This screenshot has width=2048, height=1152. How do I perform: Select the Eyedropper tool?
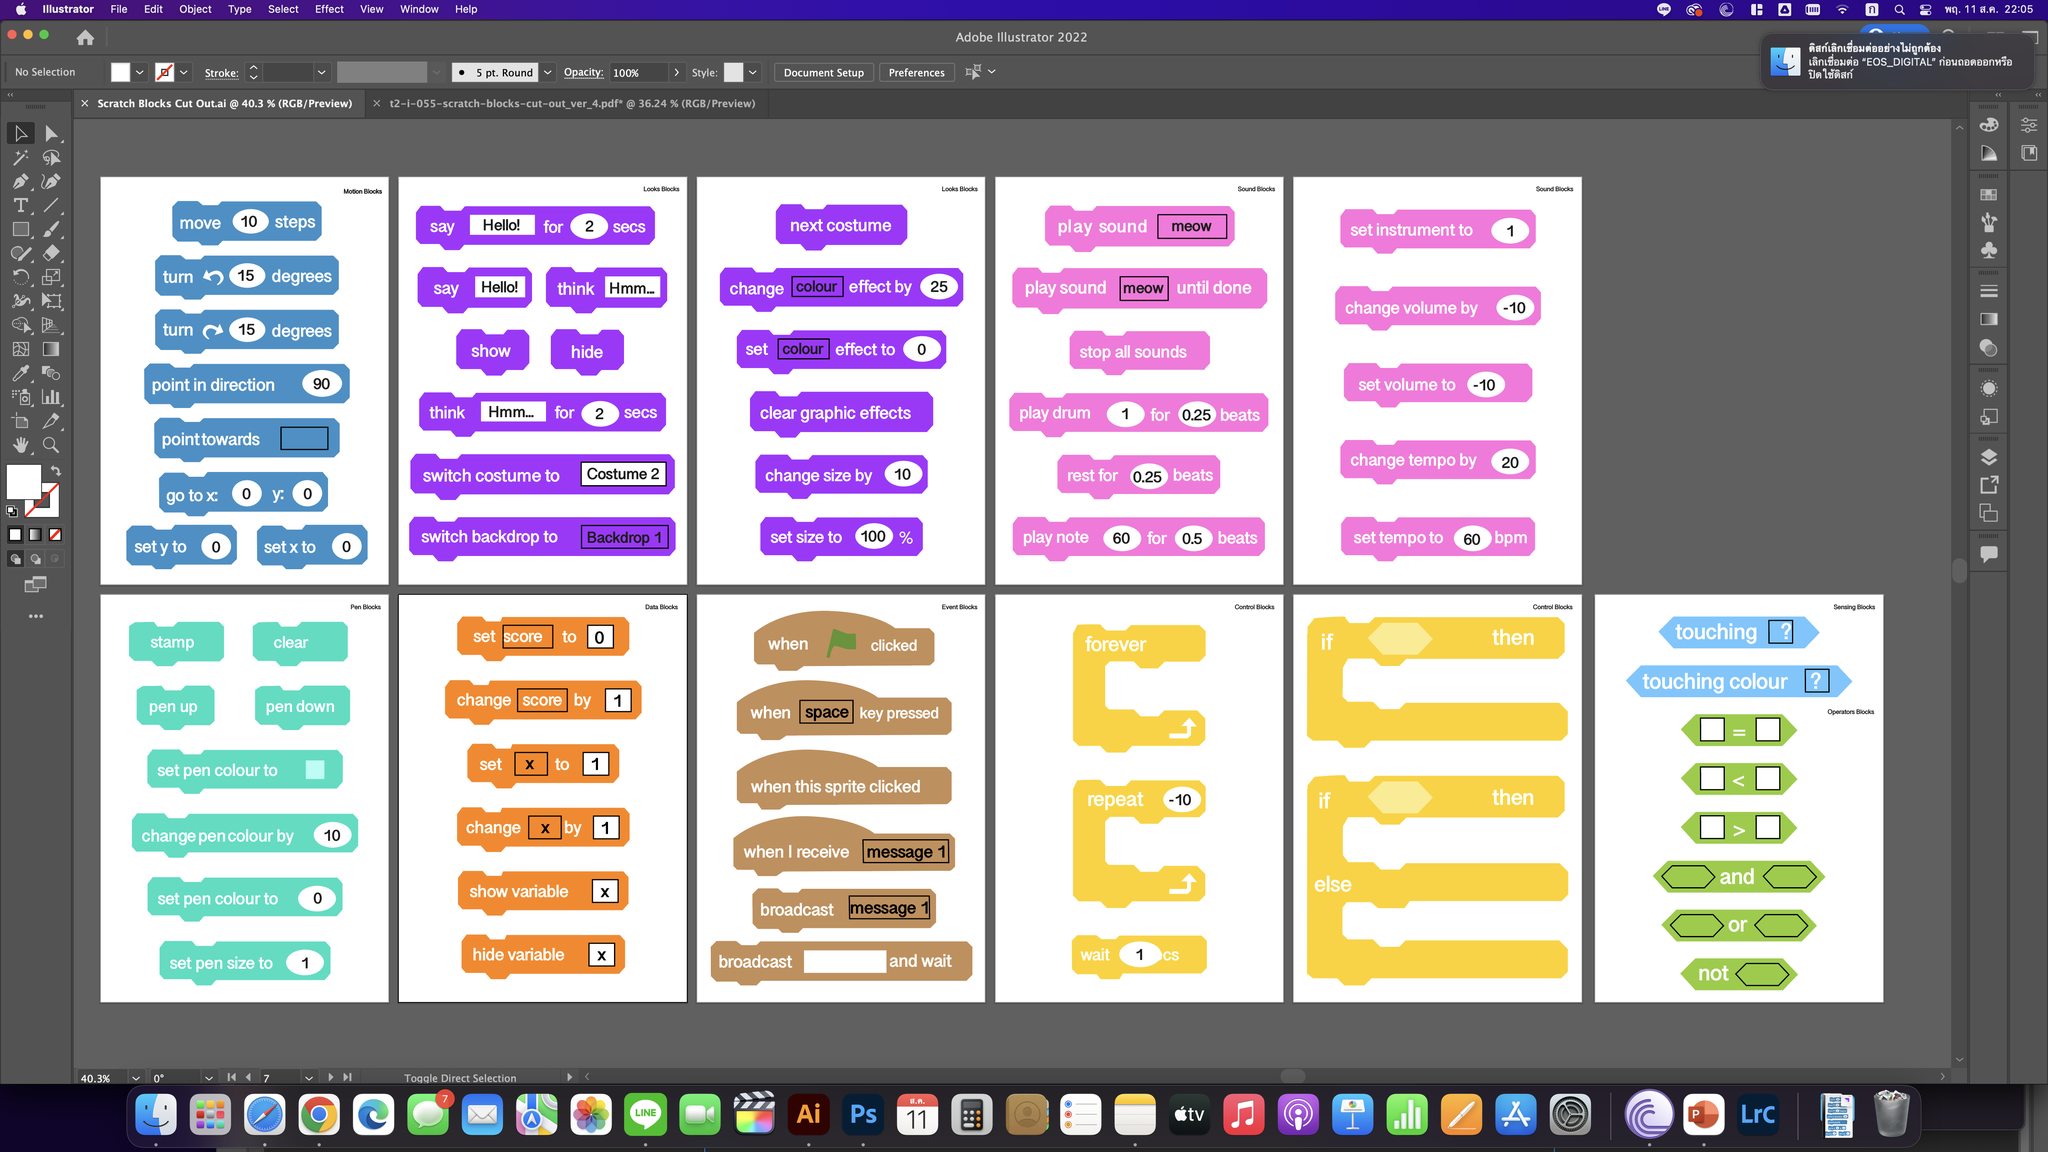21,373
